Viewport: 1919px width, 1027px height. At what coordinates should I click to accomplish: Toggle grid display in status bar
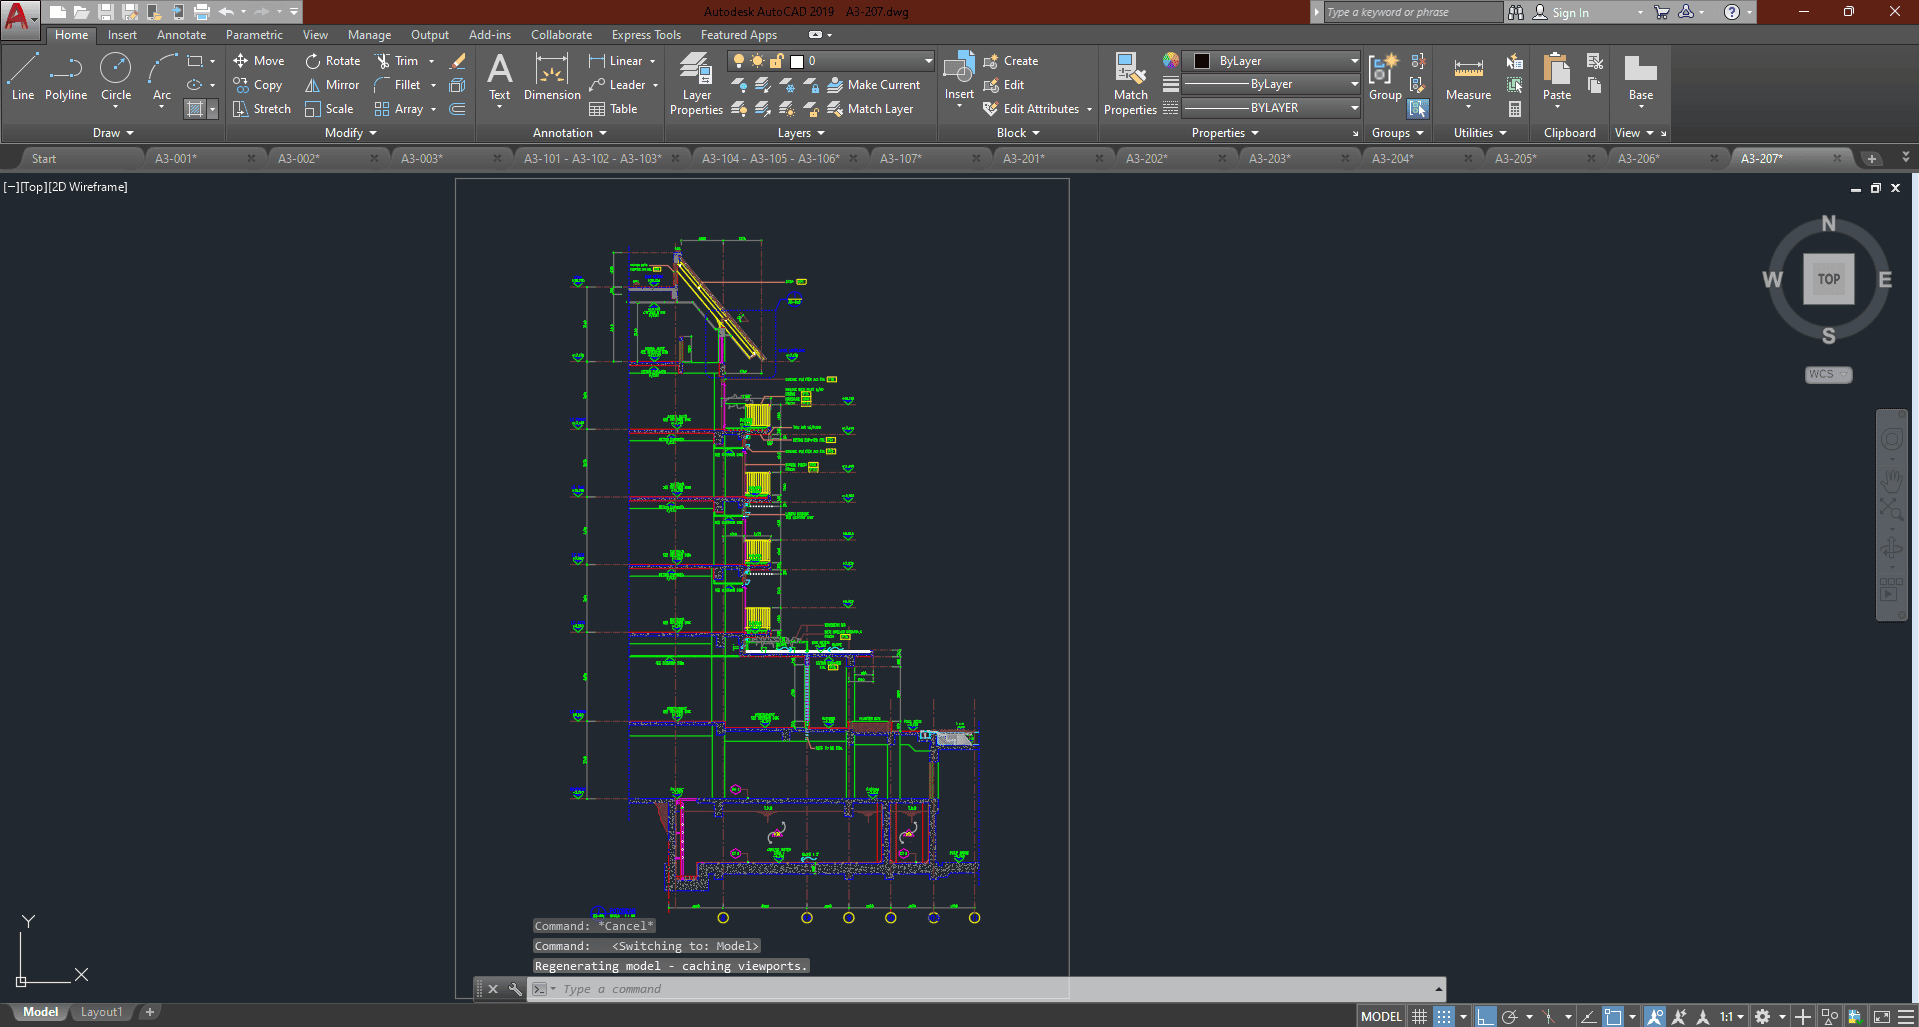click(x=1419, y=1016)
